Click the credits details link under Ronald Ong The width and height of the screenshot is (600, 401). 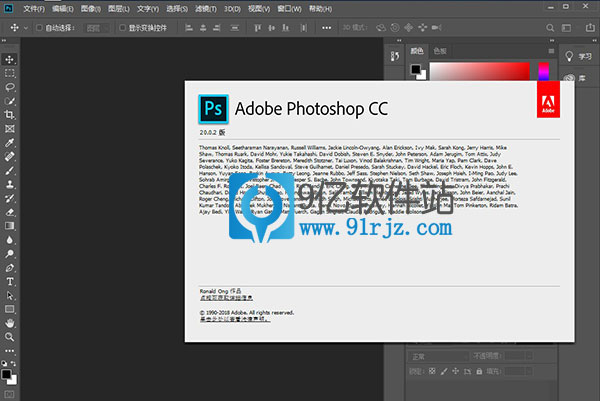pyautogui.click(x=226, y=298)
